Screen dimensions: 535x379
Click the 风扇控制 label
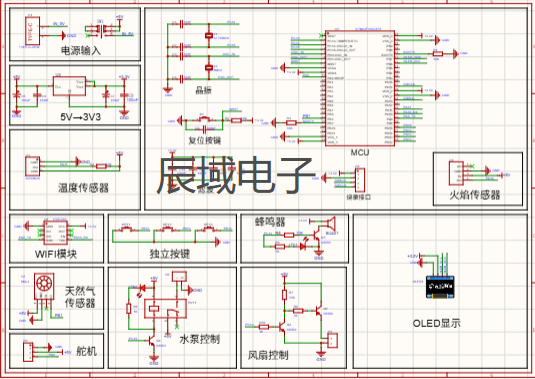(x=268, y=355)
